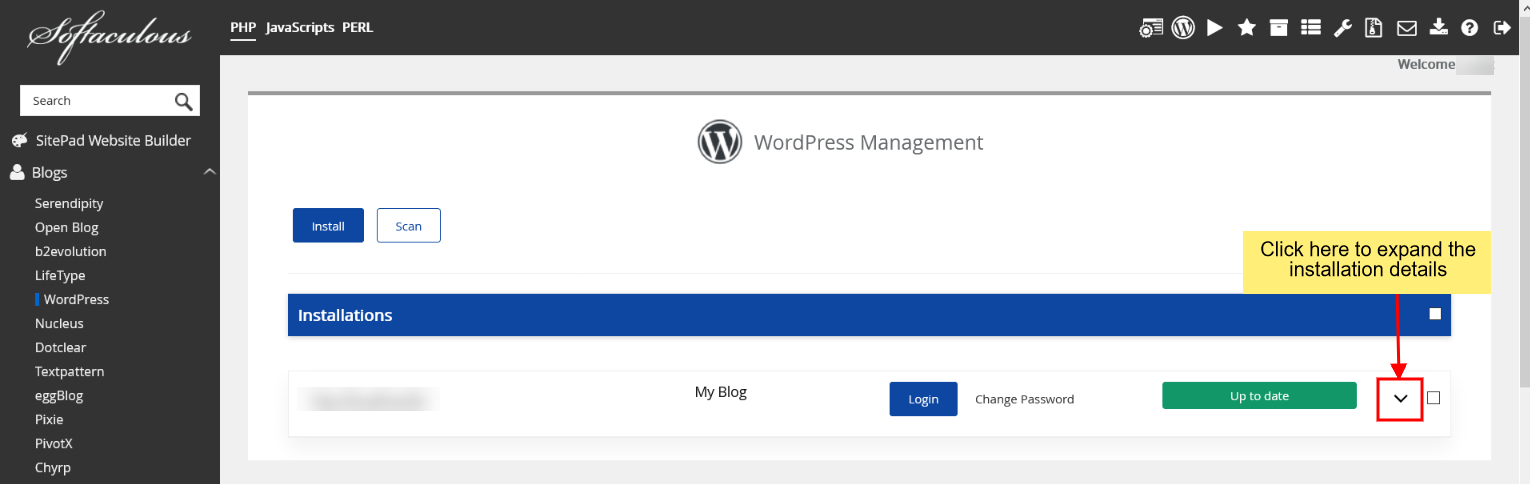
Task: Click the WordPress Management heading text
Action: click(869, 142)
